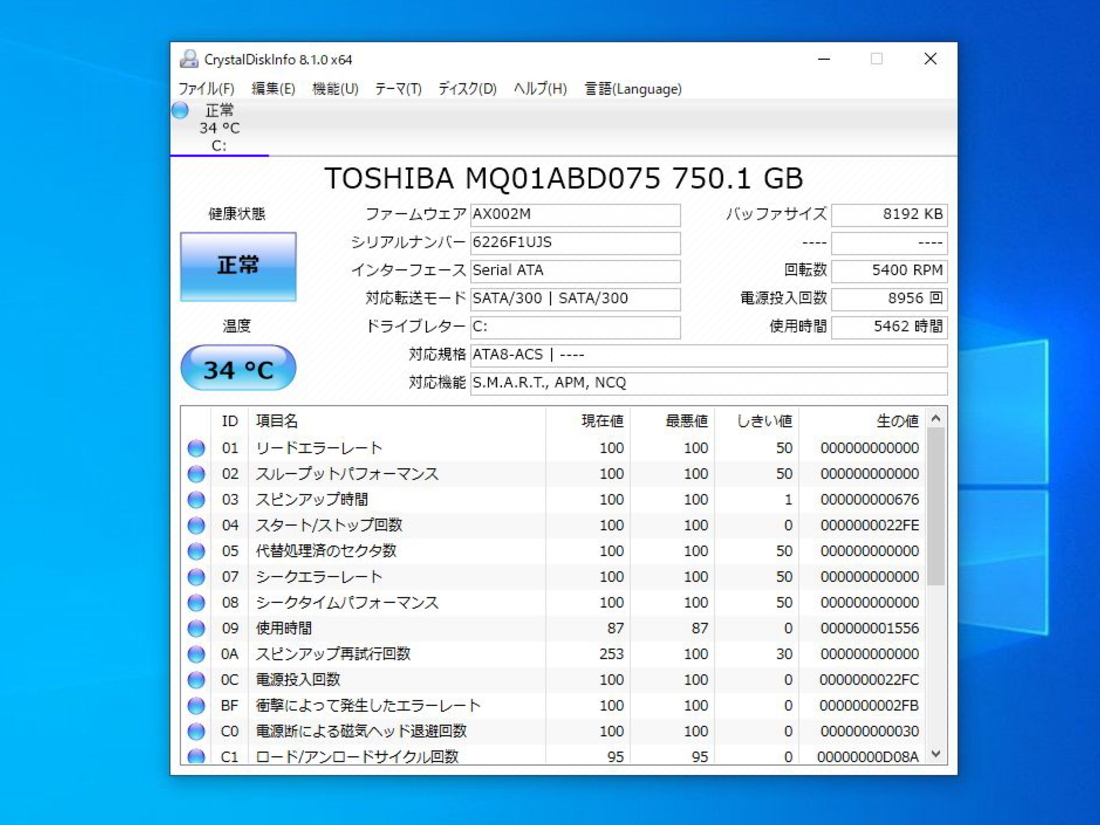Click status icon for row 08 シークタイムパフォーマンス
Viewport: 1100px width, 825px height.
[196, 603]
